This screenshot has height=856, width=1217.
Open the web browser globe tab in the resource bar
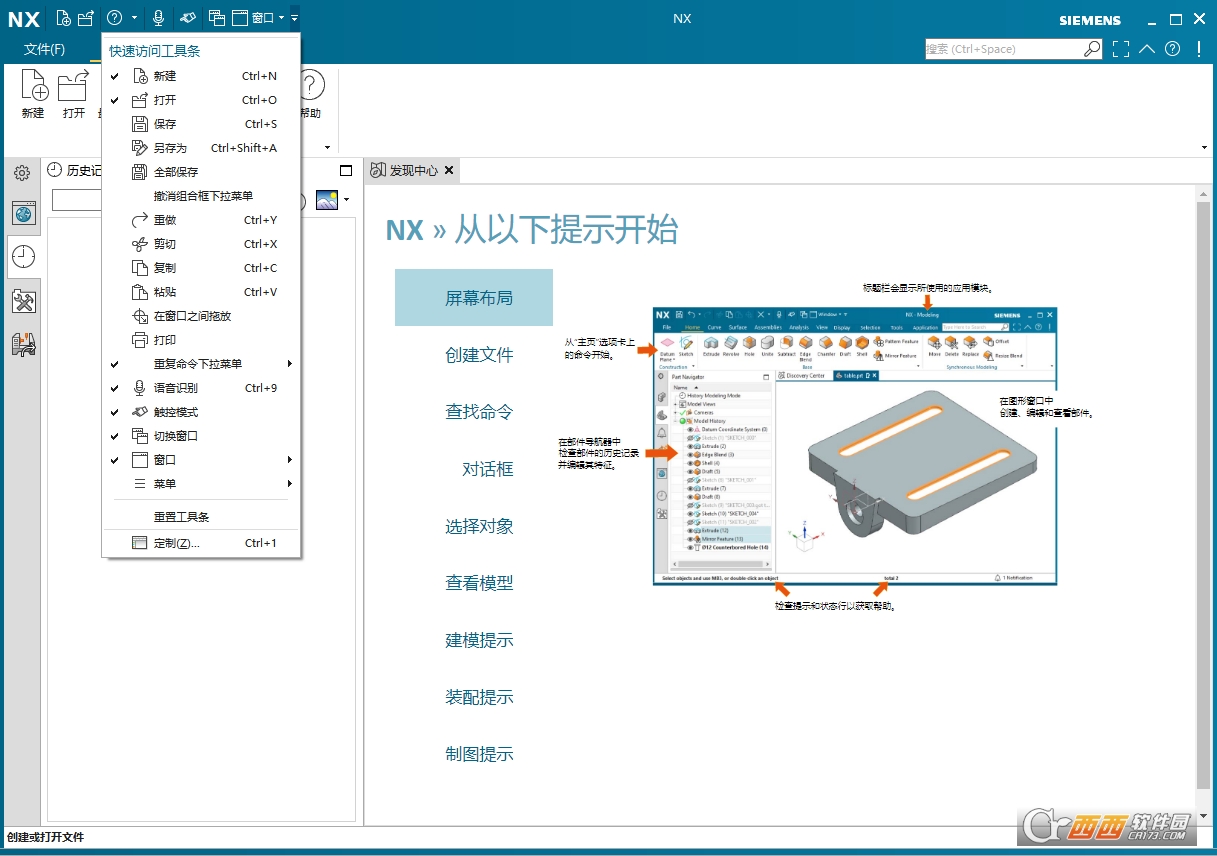[24, 213]
